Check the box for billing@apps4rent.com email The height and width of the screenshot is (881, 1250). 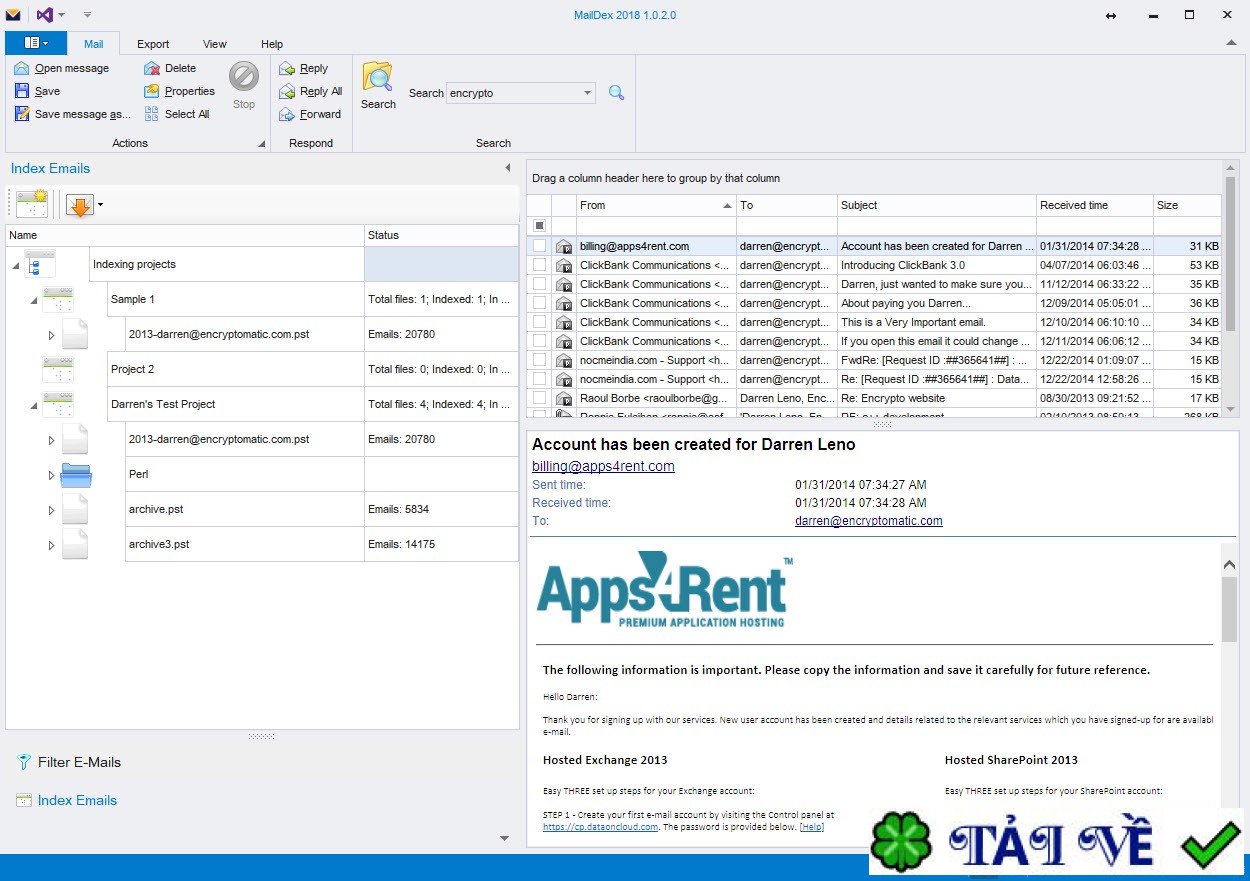click(540, 246)
